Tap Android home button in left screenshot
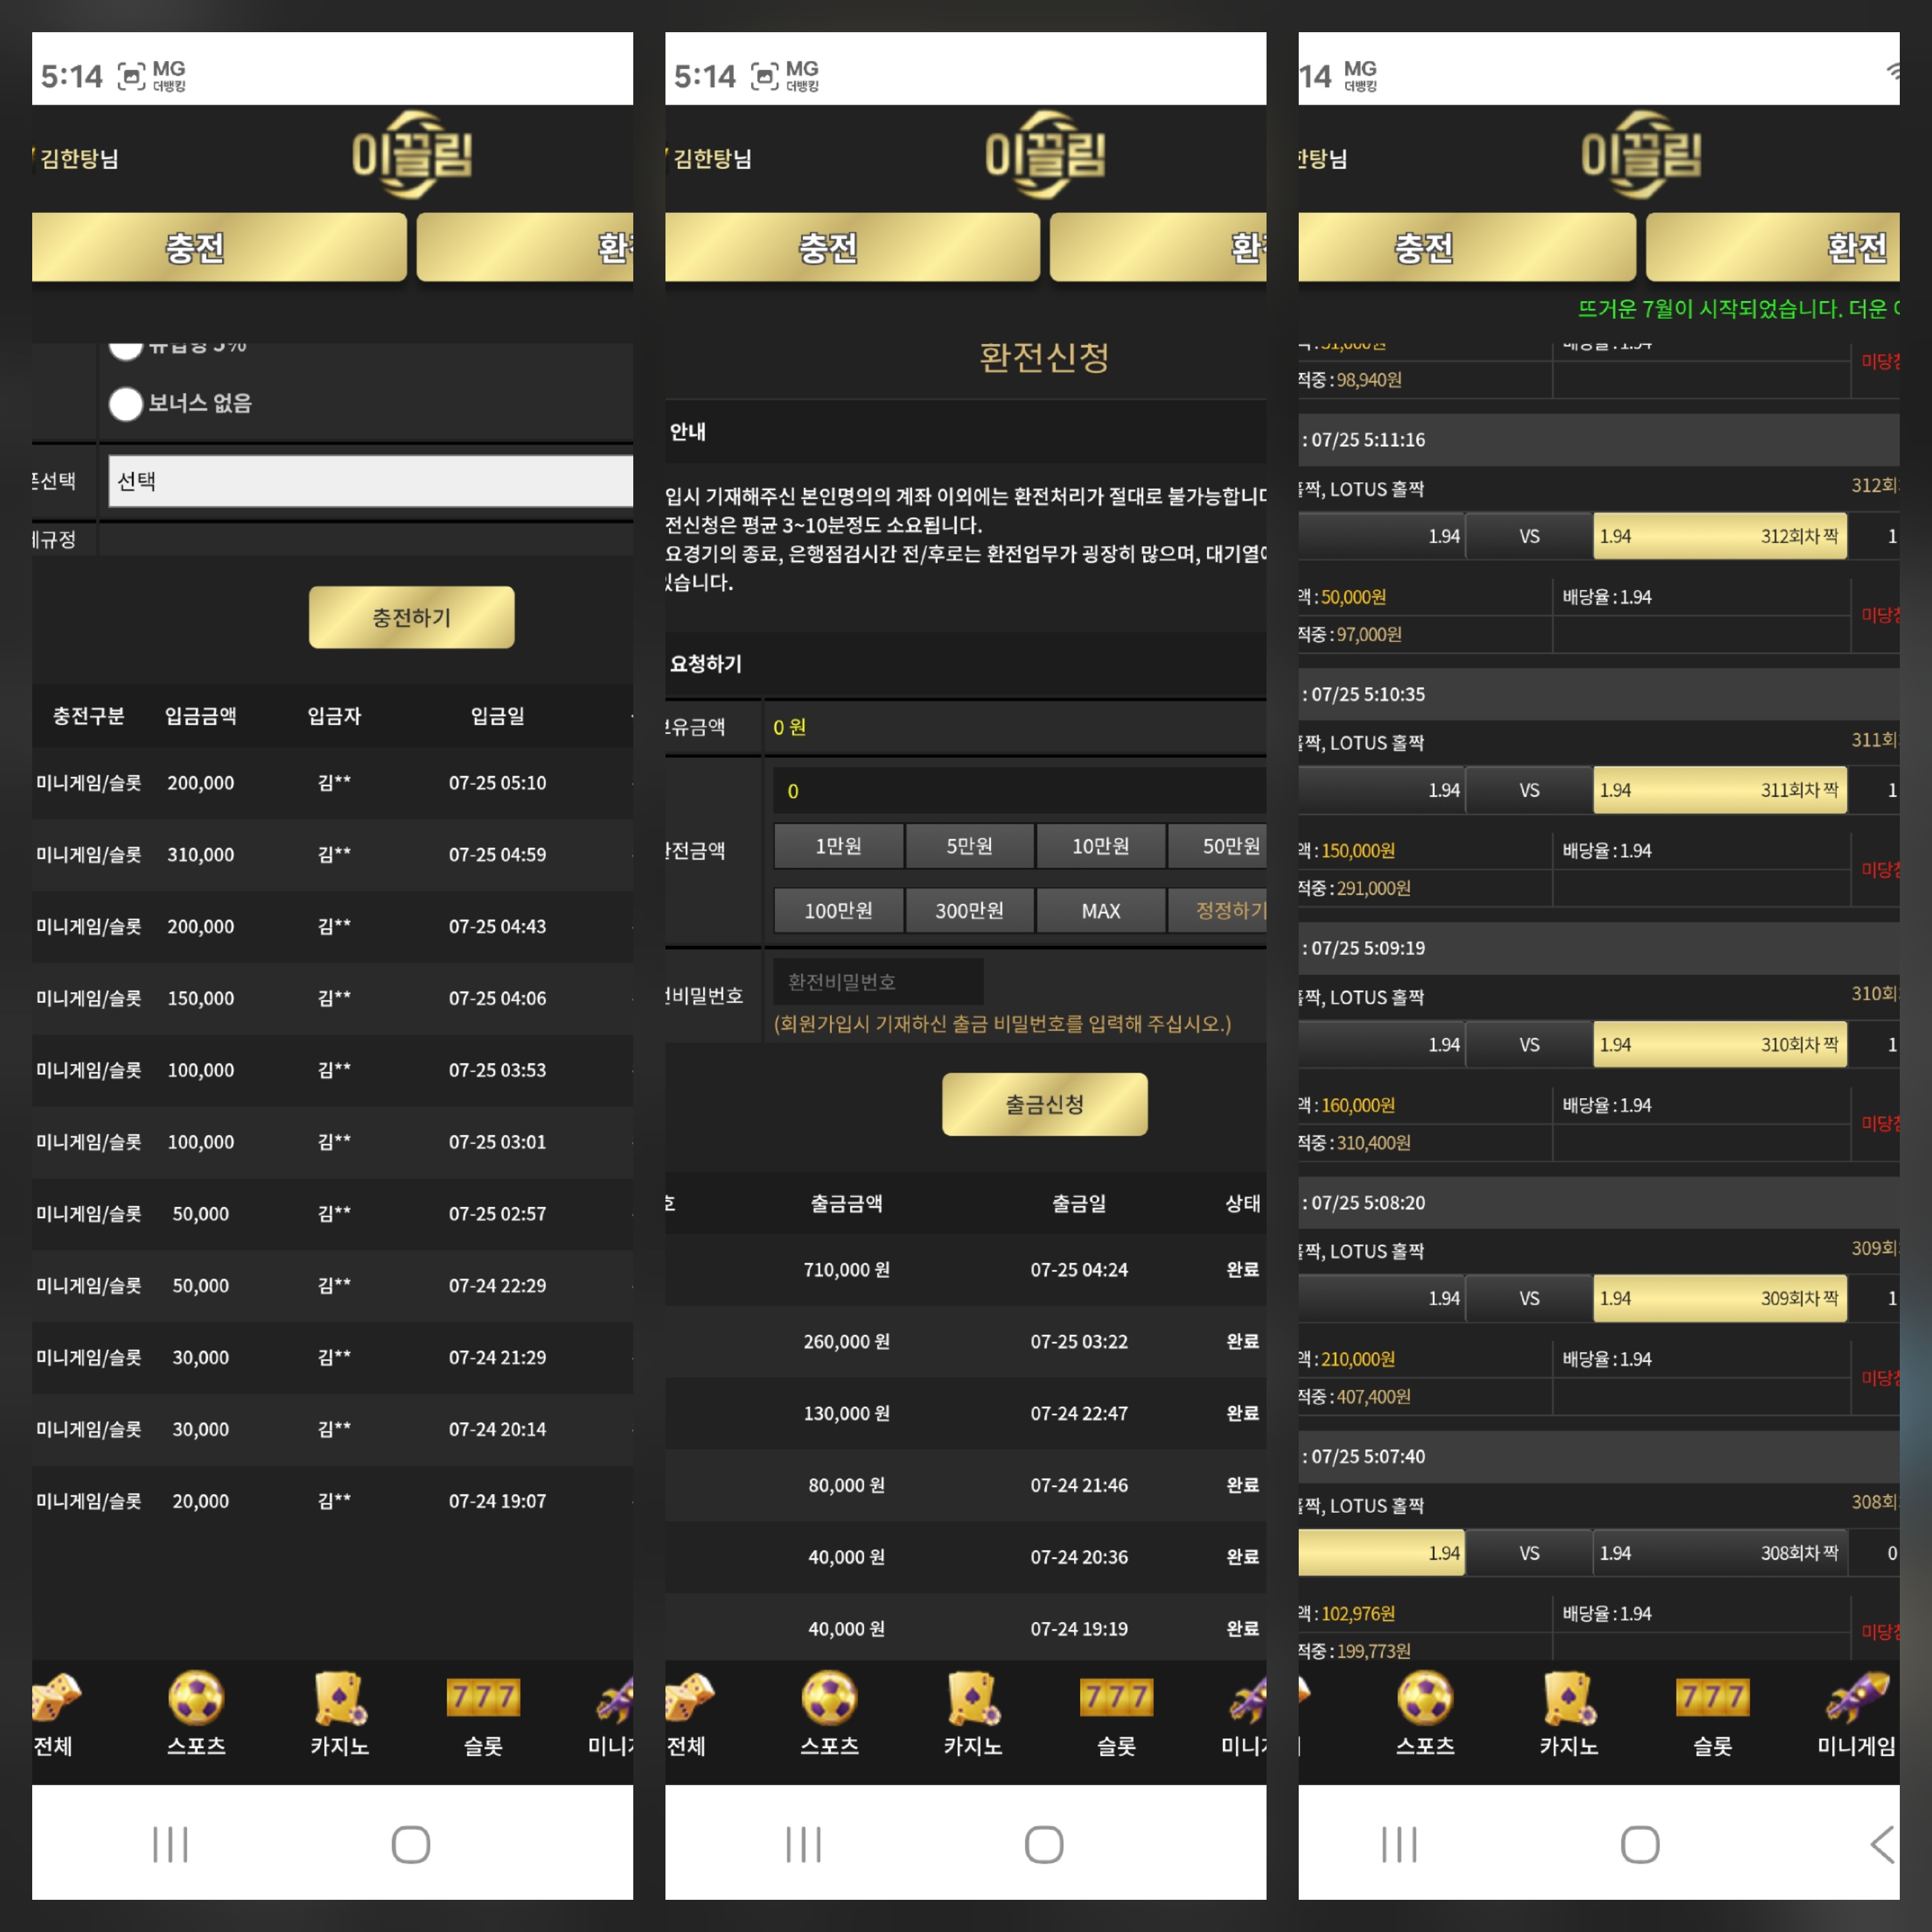Image resolution: width=1932 pixels, height=1932 pixels. point(411,1844)
